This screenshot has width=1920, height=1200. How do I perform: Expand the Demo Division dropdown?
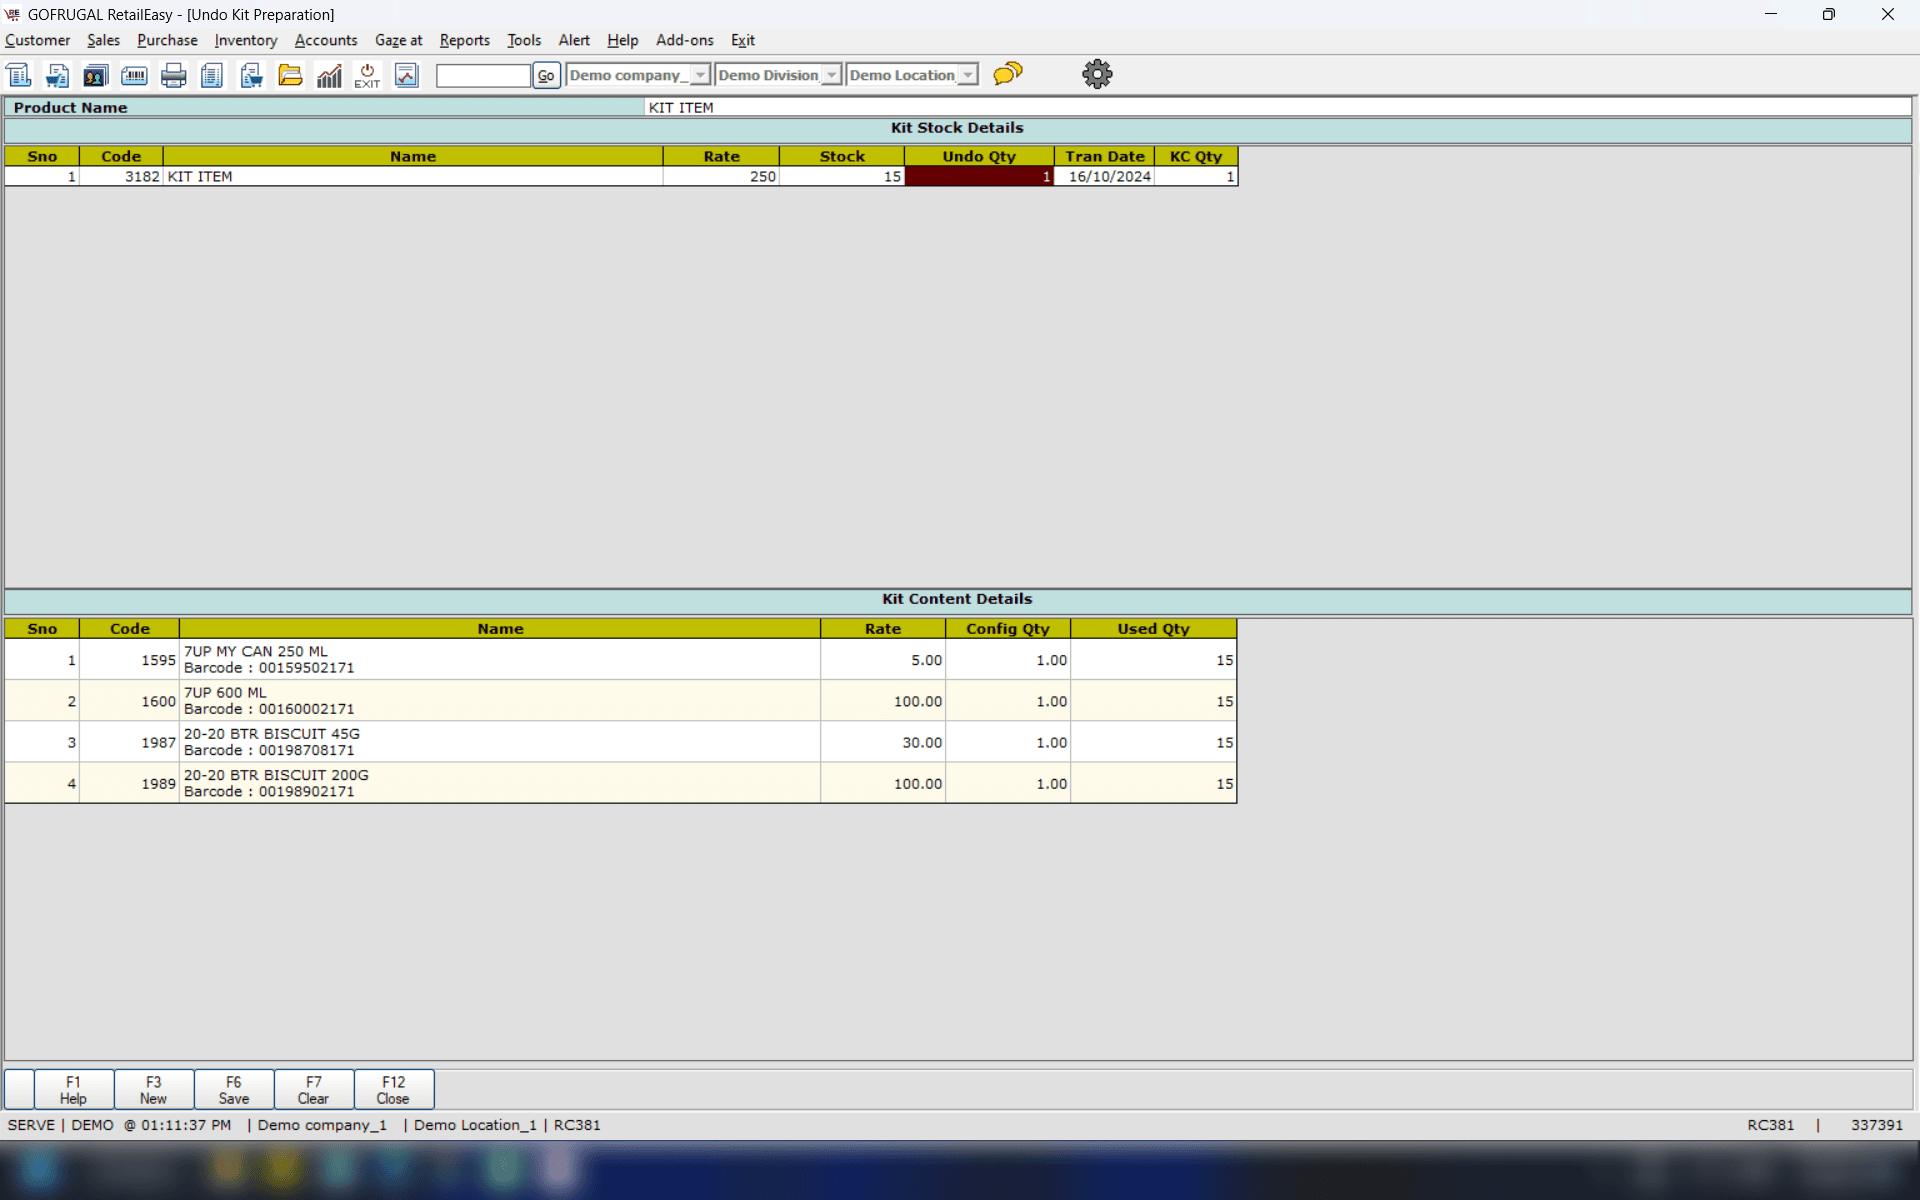tap(831, 75)
